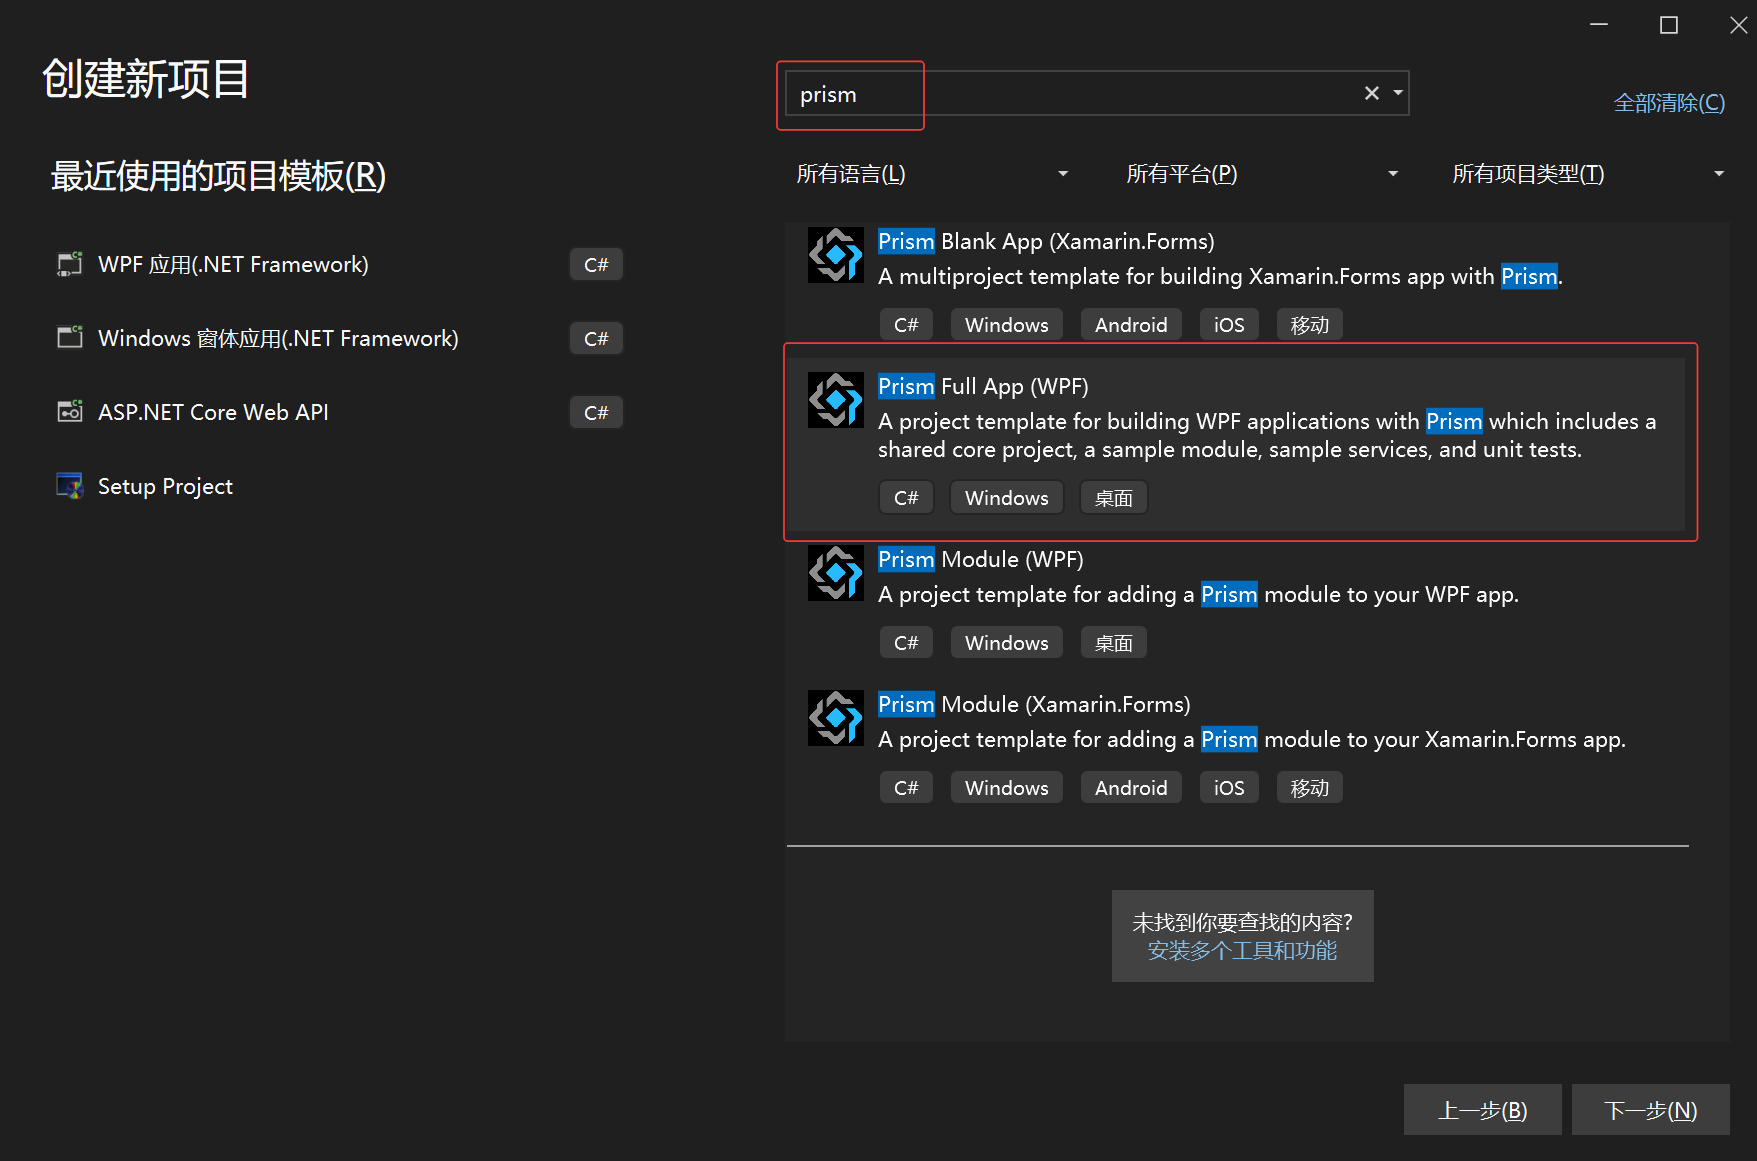Click the 全部清除(C) link
This screenshot has height=1161, width=1757.
pyautogui.click(x=1669, y=103)
